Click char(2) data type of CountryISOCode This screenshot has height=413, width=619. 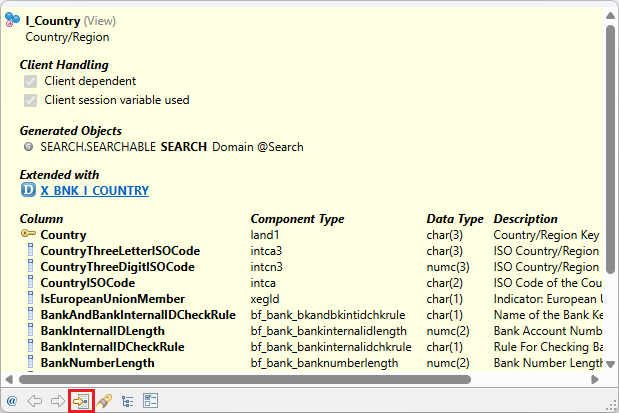pyautogui.click(x=445, y=283)
